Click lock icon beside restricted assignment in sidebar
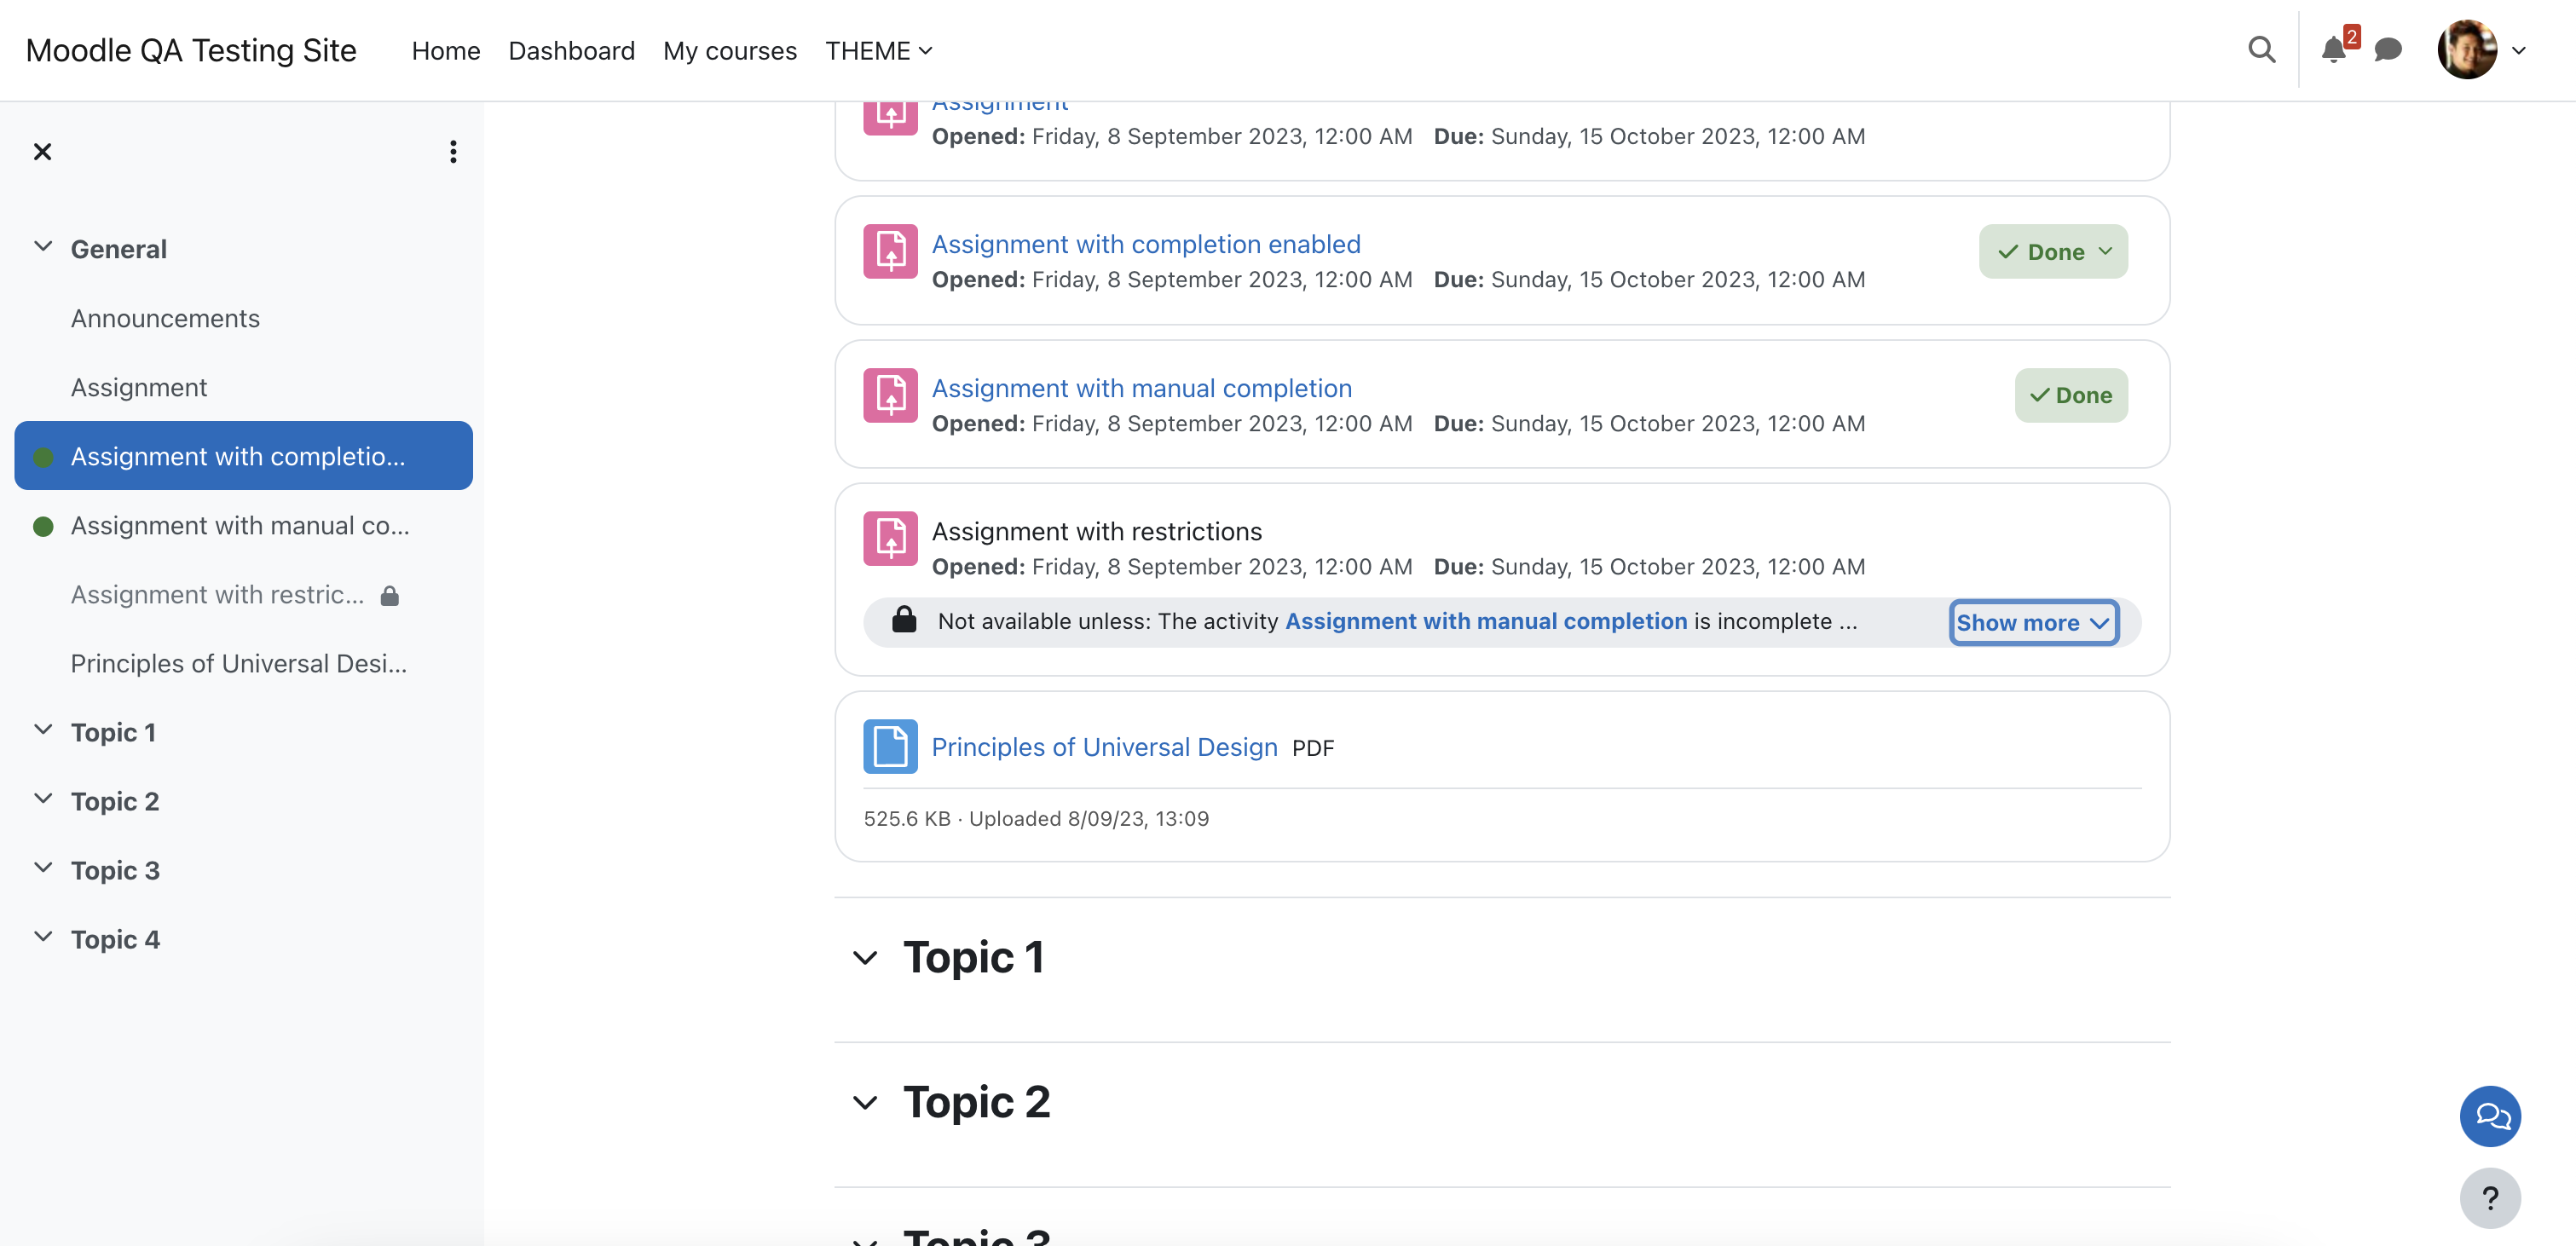The image size is (2576, 1246). [x=390, y=596]
